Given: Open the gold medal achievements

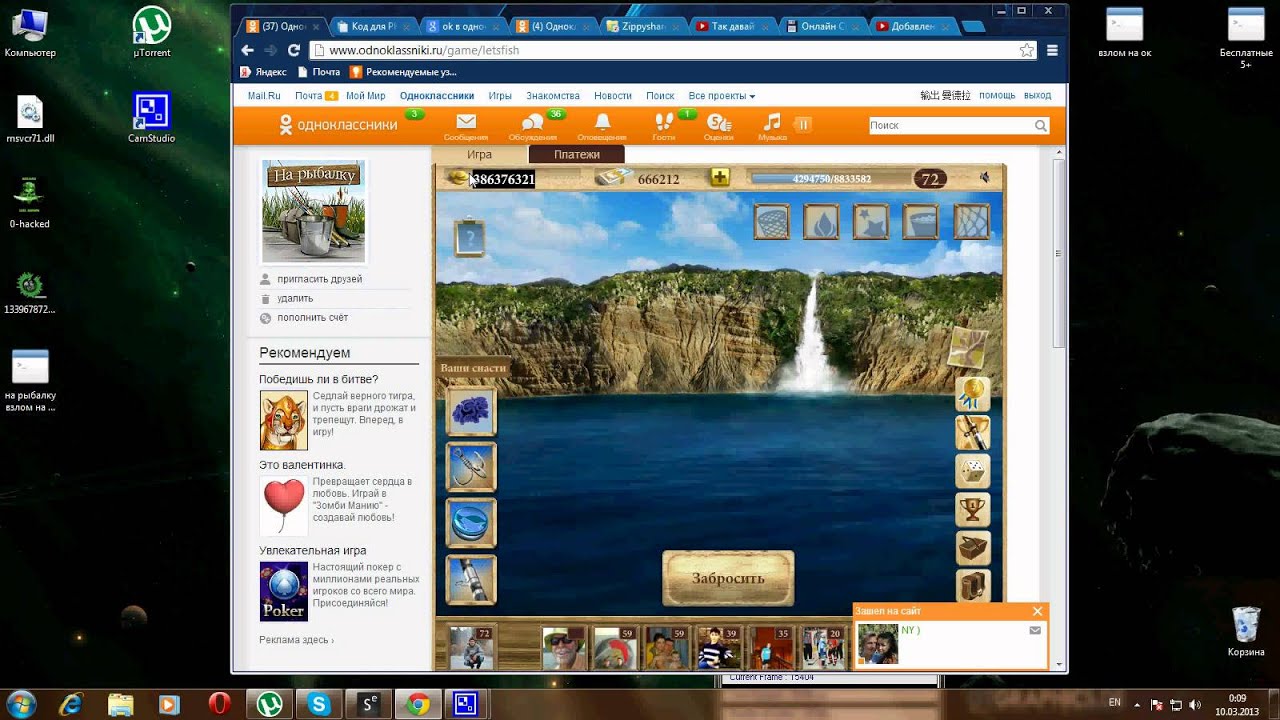Looking at the screenshot, I should [x=973, y=394].
